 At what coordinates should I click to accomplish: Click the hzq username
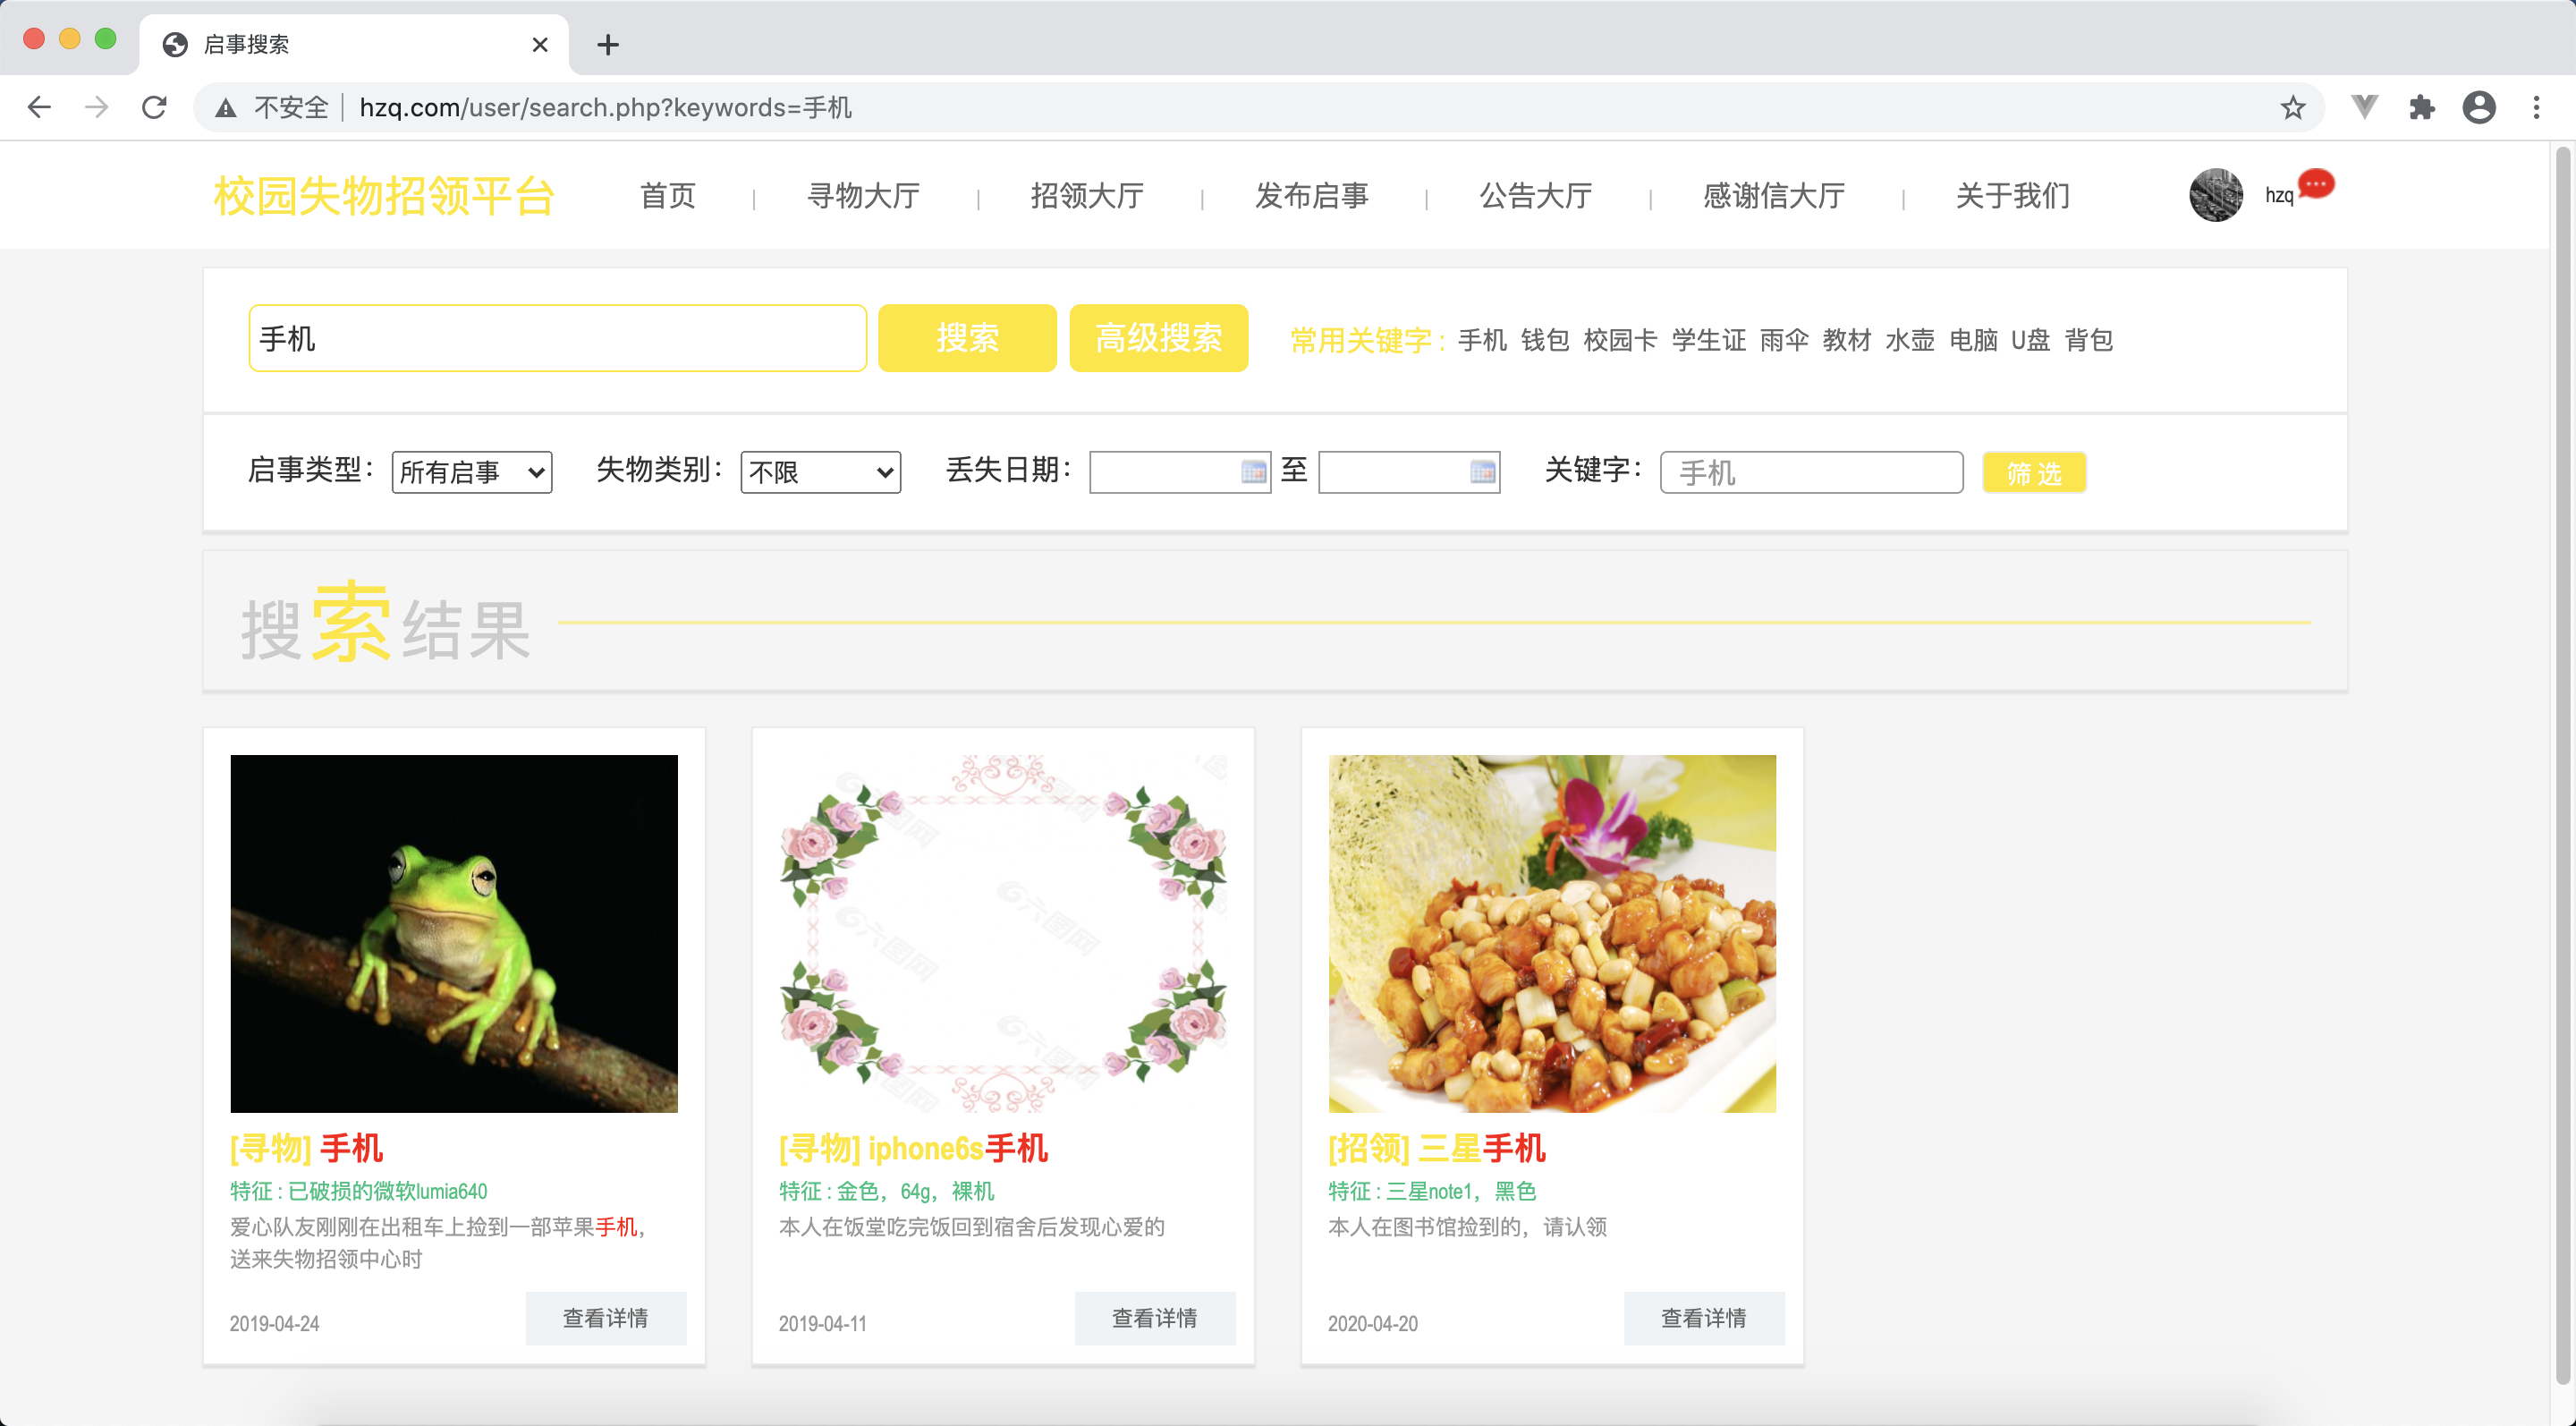(2279, 196)
